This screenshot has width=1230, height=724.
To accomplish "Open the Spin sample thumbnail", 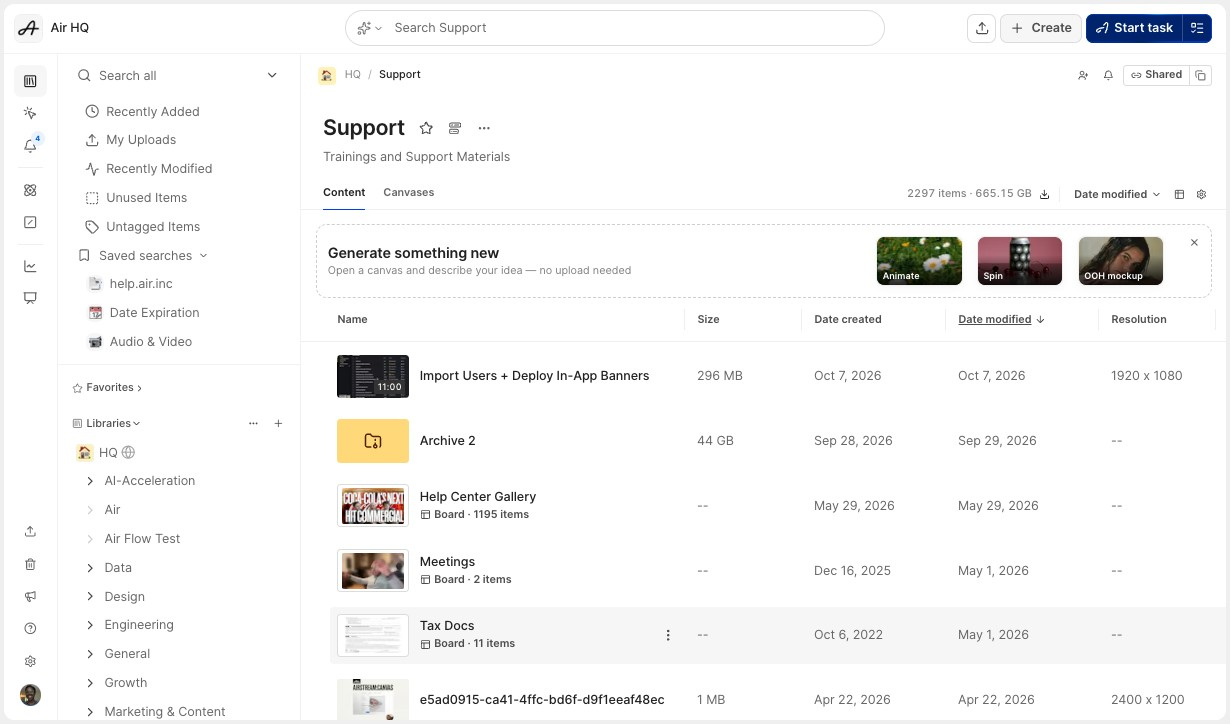I will point(1020,261).
